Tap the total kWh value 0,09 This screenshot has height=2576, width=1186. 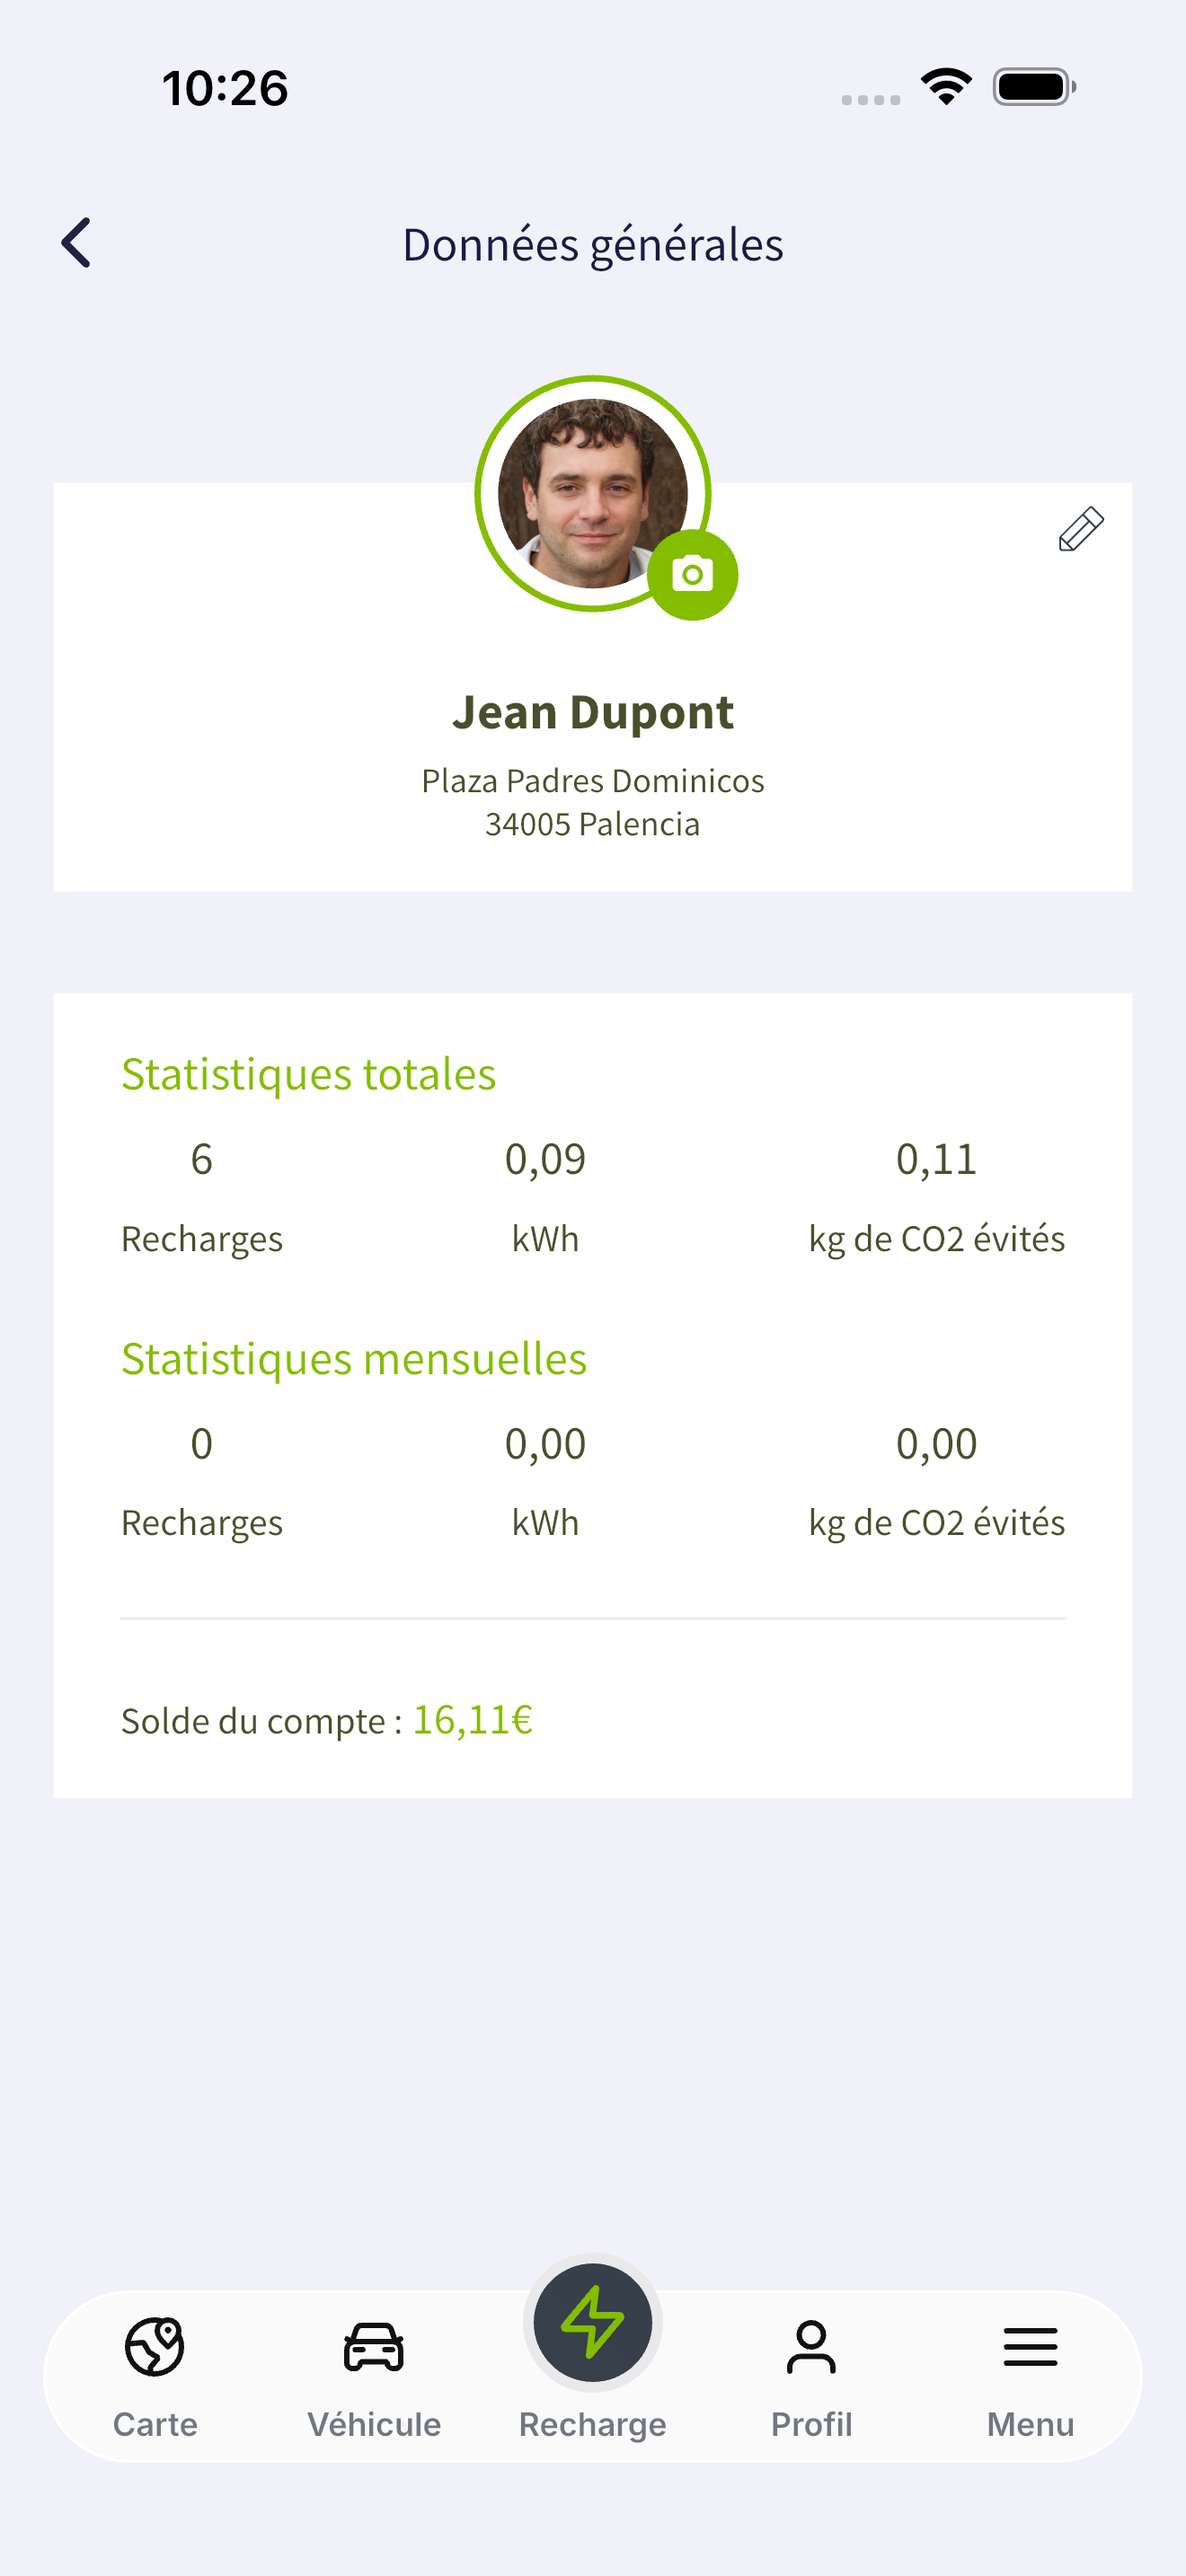pos(545,1160)
